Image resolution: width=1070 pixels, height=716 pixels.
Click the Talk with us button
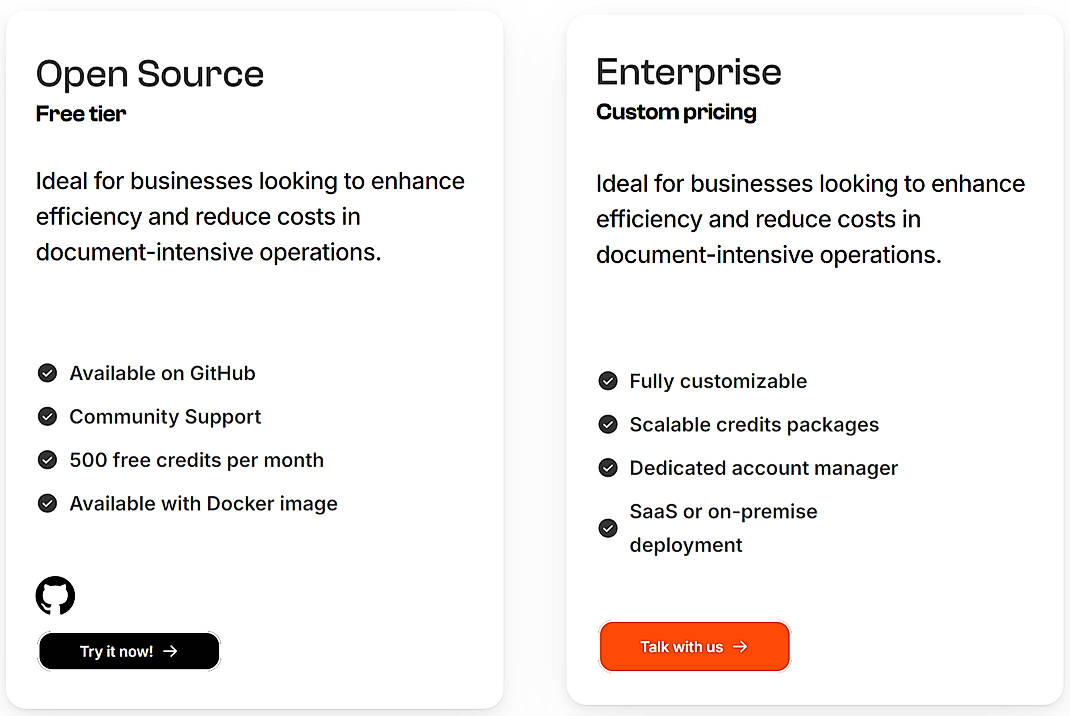tap(694, 646)
